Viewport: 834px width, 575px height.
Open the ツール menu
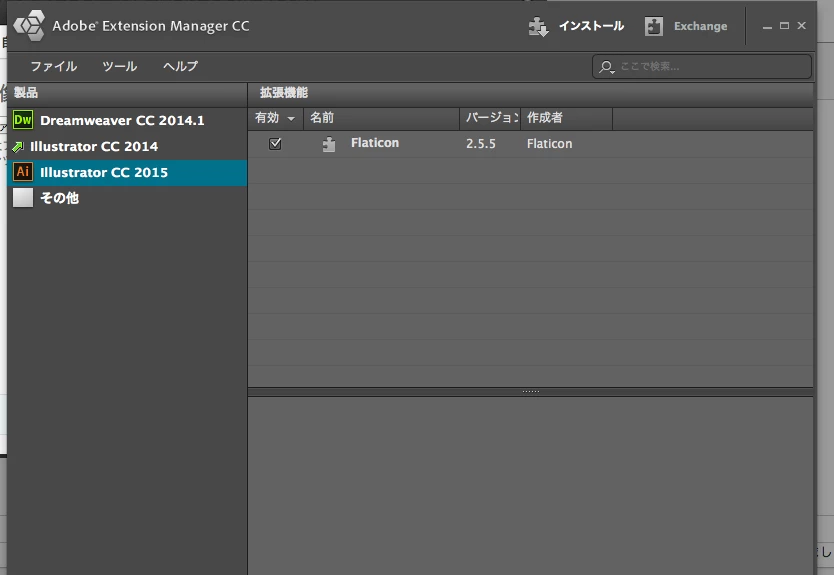point(120,66)
